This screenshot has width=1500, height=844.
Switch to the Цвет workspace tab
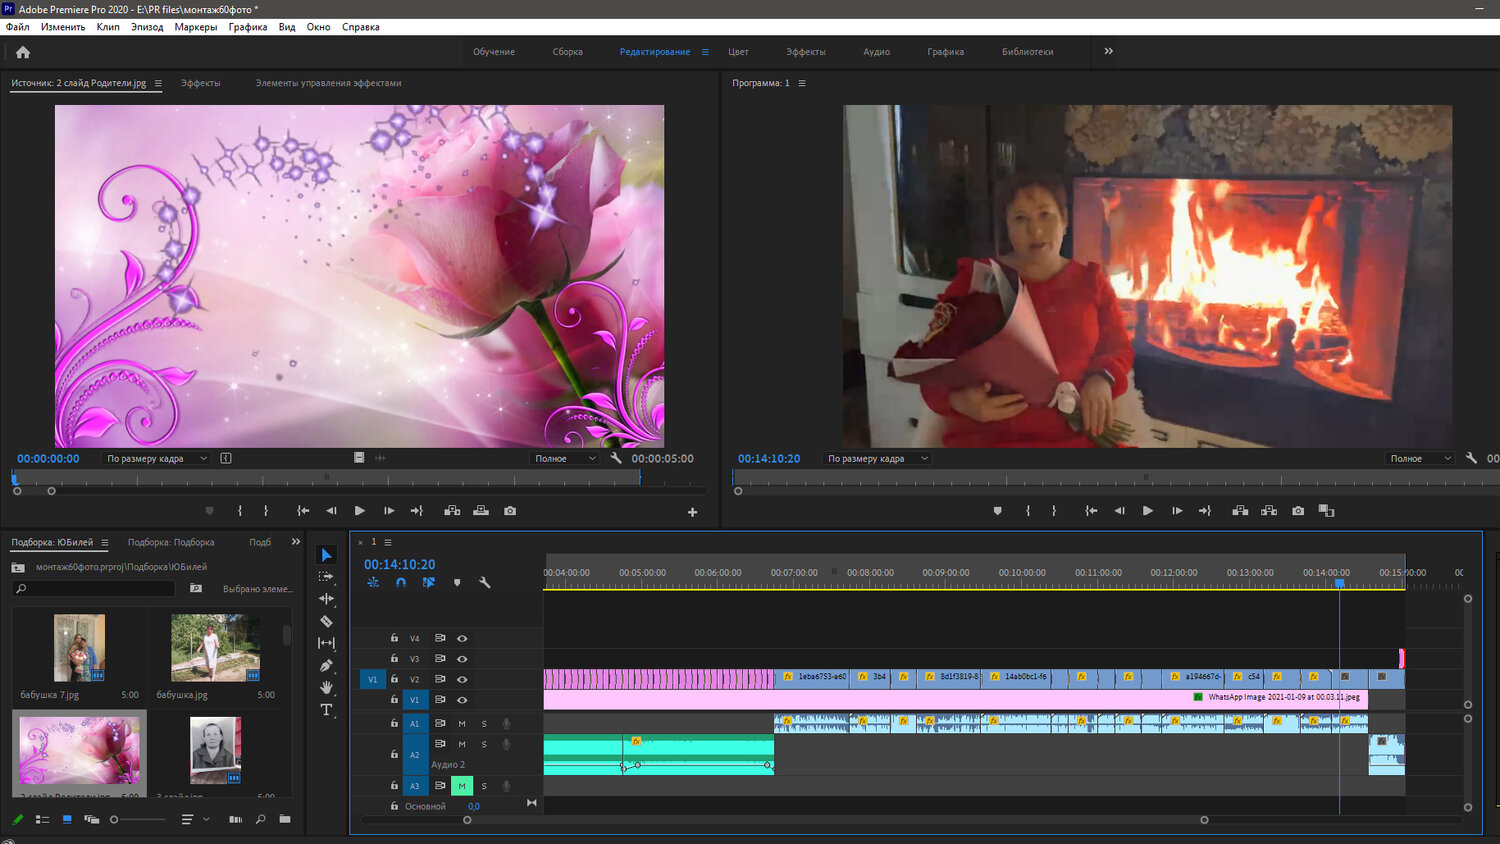coord(738,52)
